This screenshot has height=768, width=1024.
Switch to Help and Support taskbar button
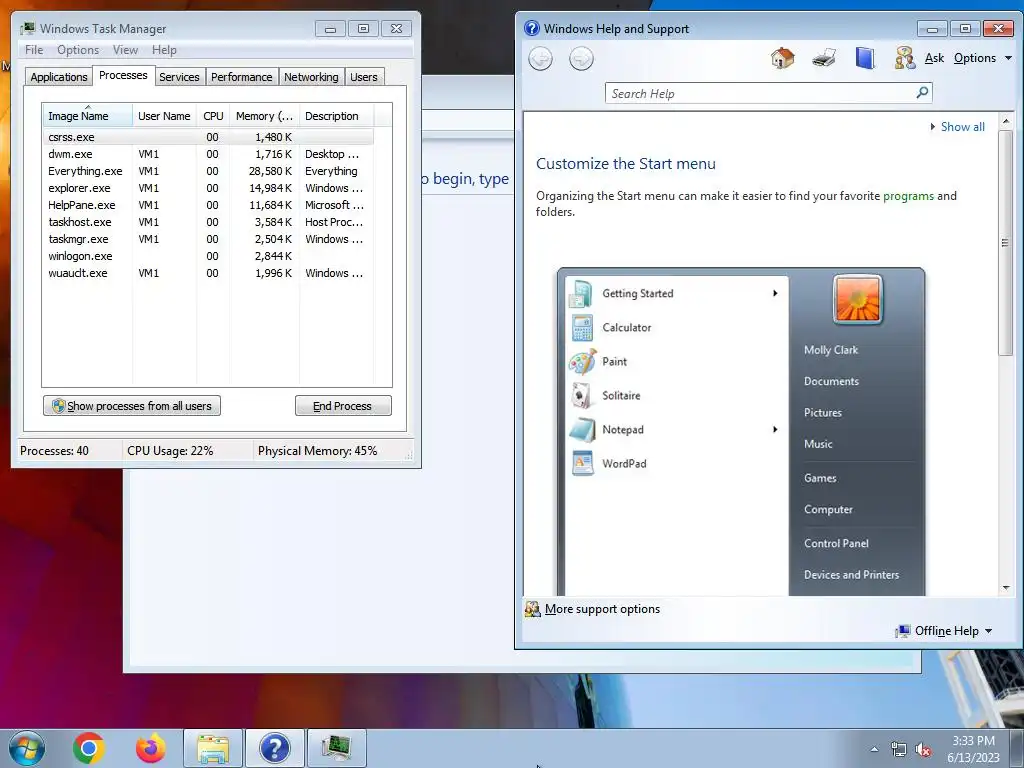pos(274,748)
